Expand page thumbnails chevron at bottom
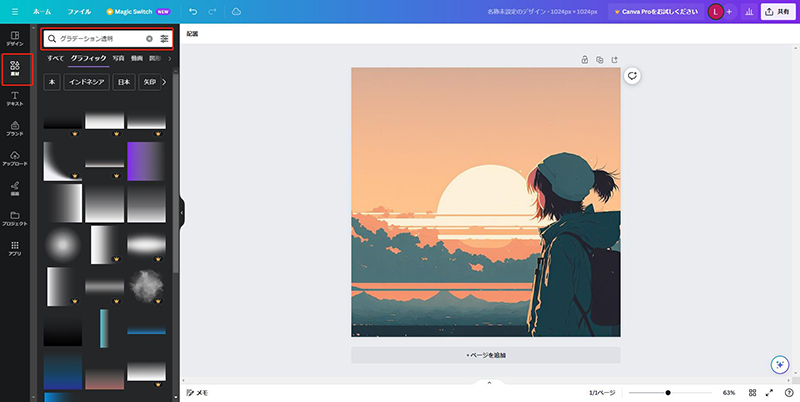The image size is (800, 402). click(x=489, y=382)
